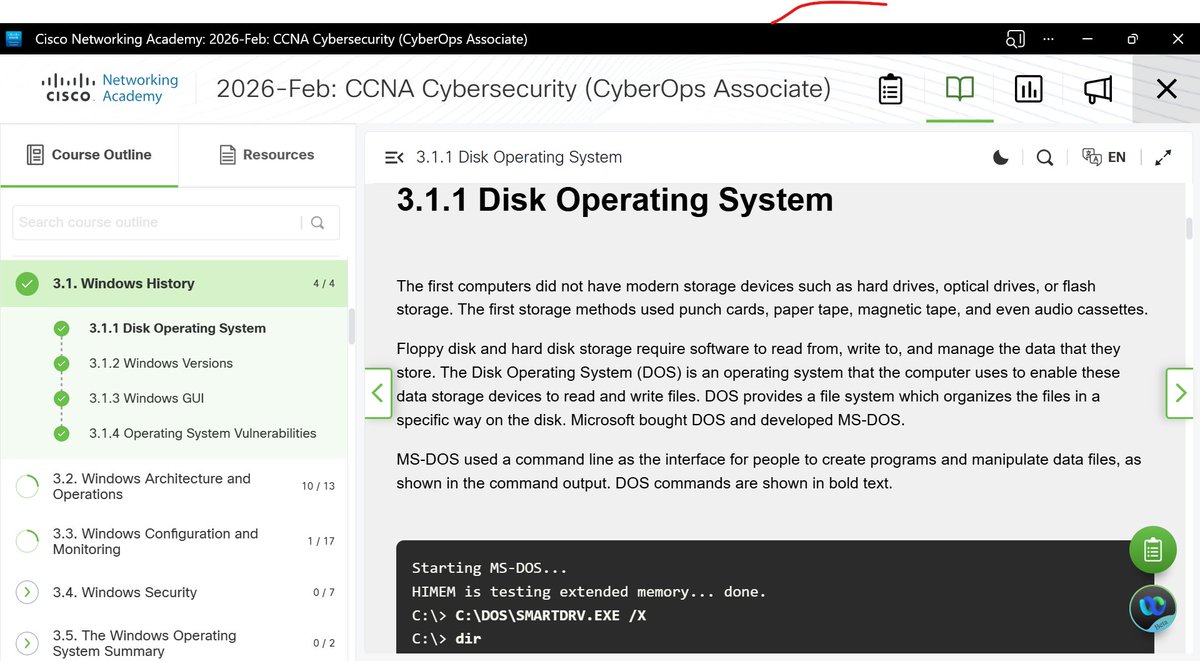Expand 3.3. Windows Configuration and Monitoring
Viewport: 1200px width, 661px height.
pos(175,541)
